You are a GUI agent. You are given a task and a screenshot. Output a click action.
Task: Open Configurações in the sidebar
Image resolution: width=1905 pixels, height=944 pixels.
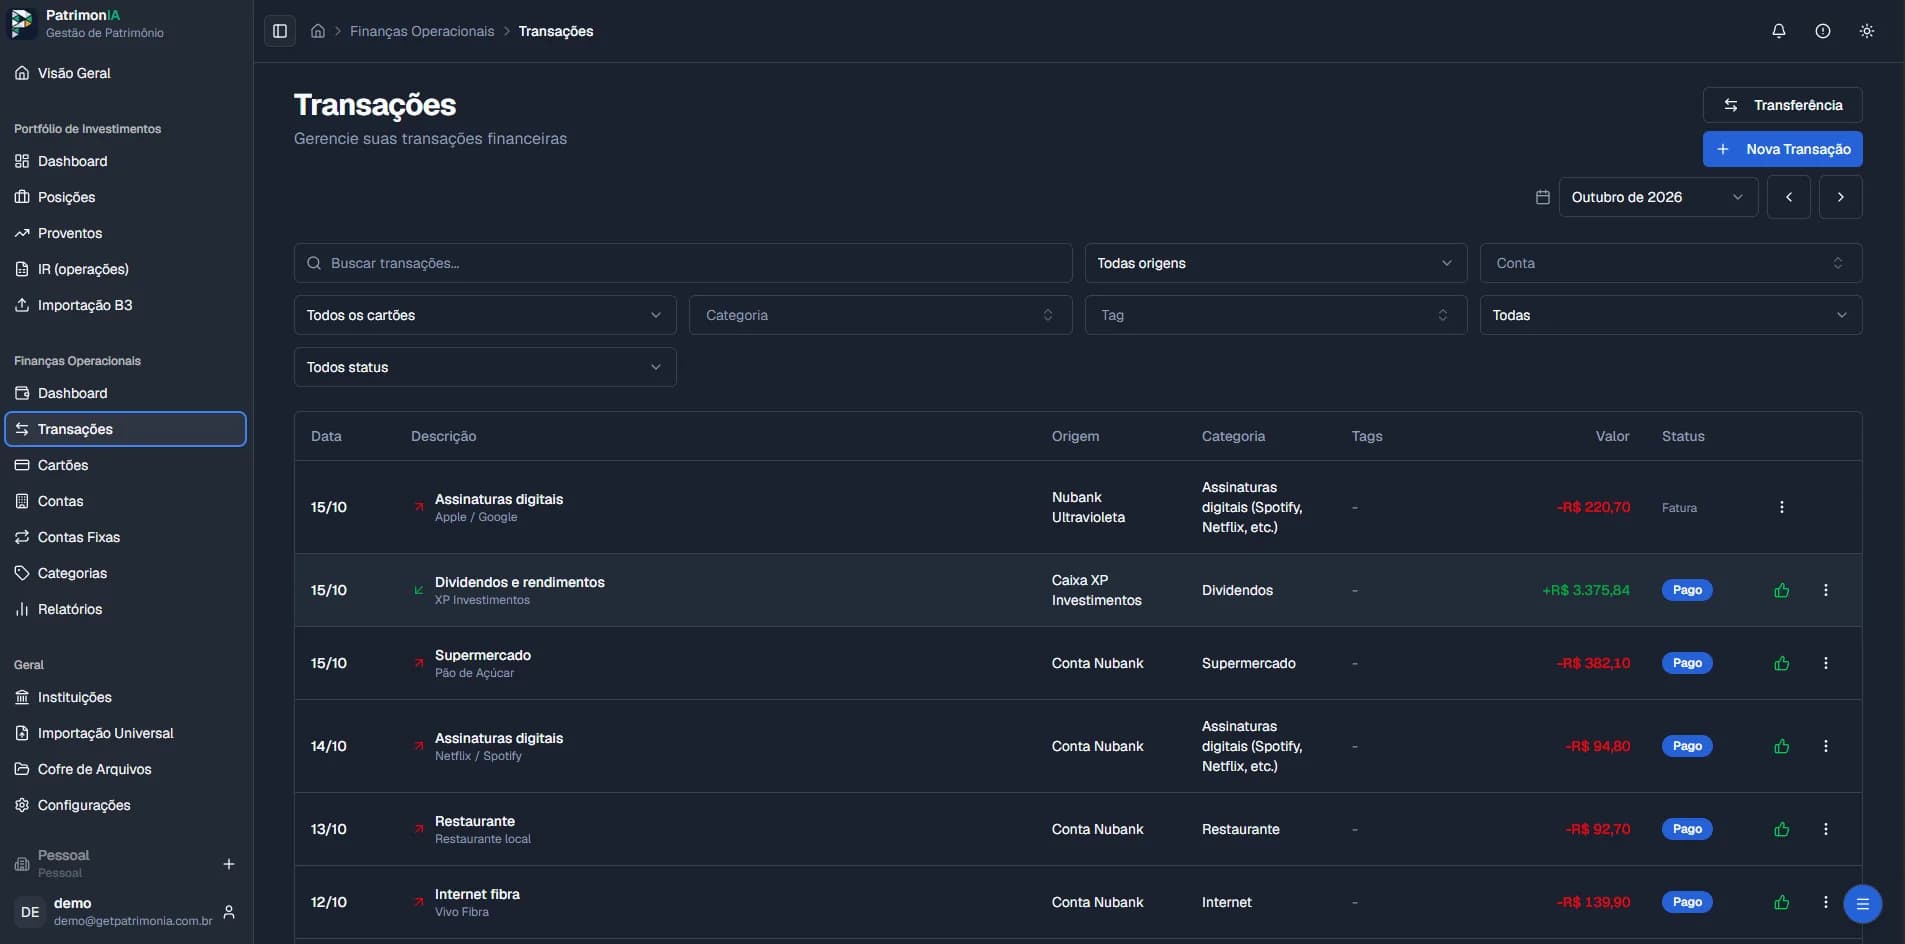(125, 805)
